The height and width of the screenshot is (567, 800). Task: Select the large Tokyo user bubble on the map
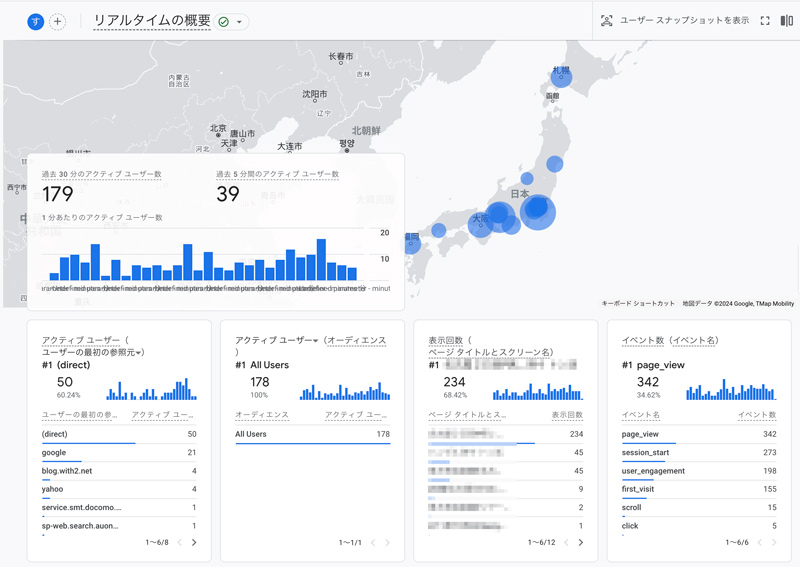(x=538, y=212)
